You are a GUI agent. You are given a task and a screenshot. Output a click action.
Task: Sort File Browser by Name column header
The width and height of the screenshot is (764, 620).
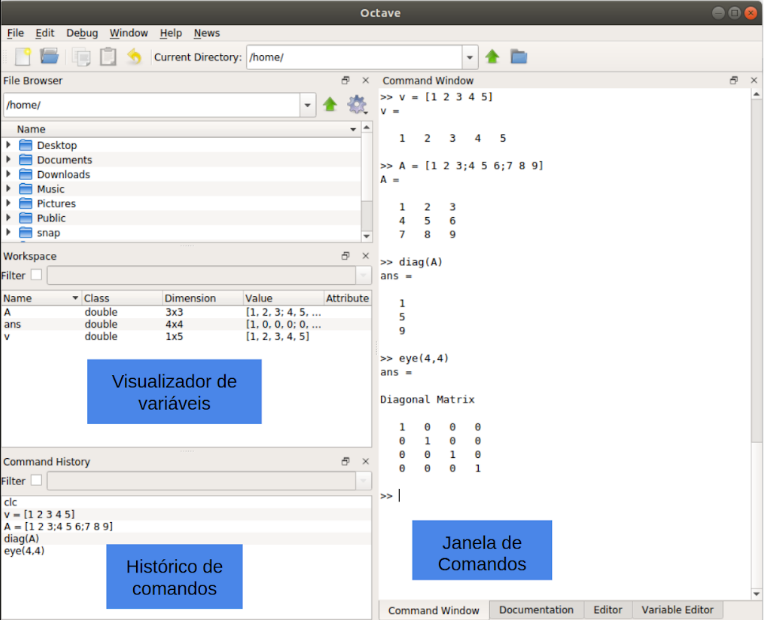point(181,129)
